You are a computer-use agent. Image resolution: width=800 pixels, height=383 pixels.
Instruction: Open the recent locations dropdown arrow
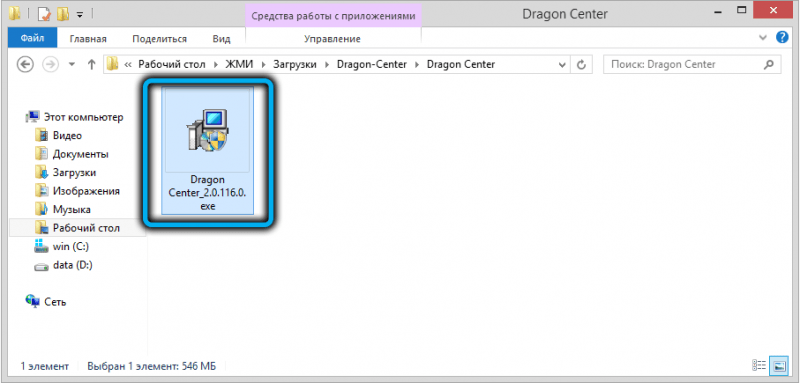pos(72,65)
